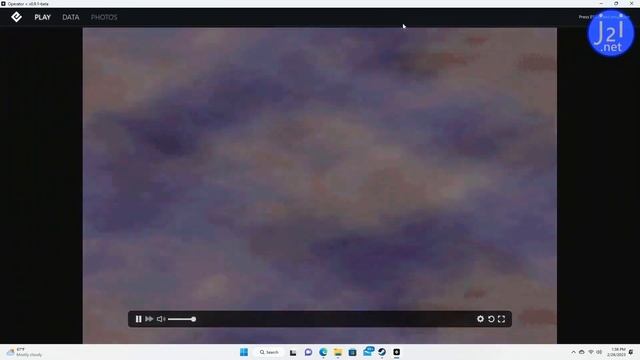Open the notification center icon
Image resolution: width=640 pixels, height=360 pixels.
pyautogui.click(x=631, y=352)
